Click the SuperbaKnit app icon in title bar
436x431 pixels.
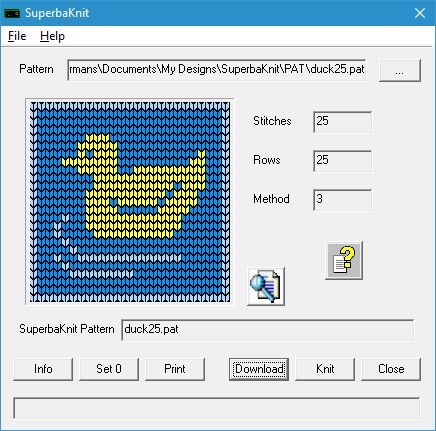12,13
